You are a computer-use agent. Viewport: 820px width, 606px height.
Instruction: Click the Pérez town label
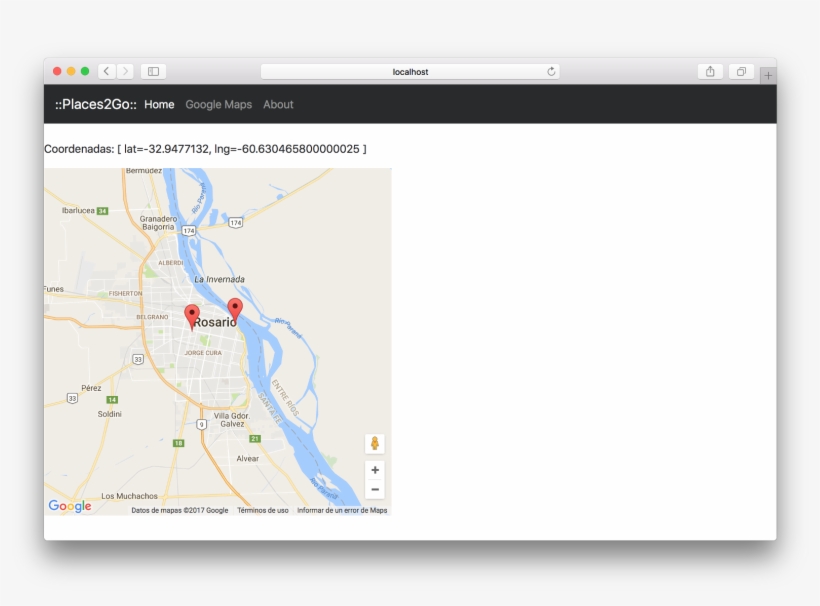91,388
